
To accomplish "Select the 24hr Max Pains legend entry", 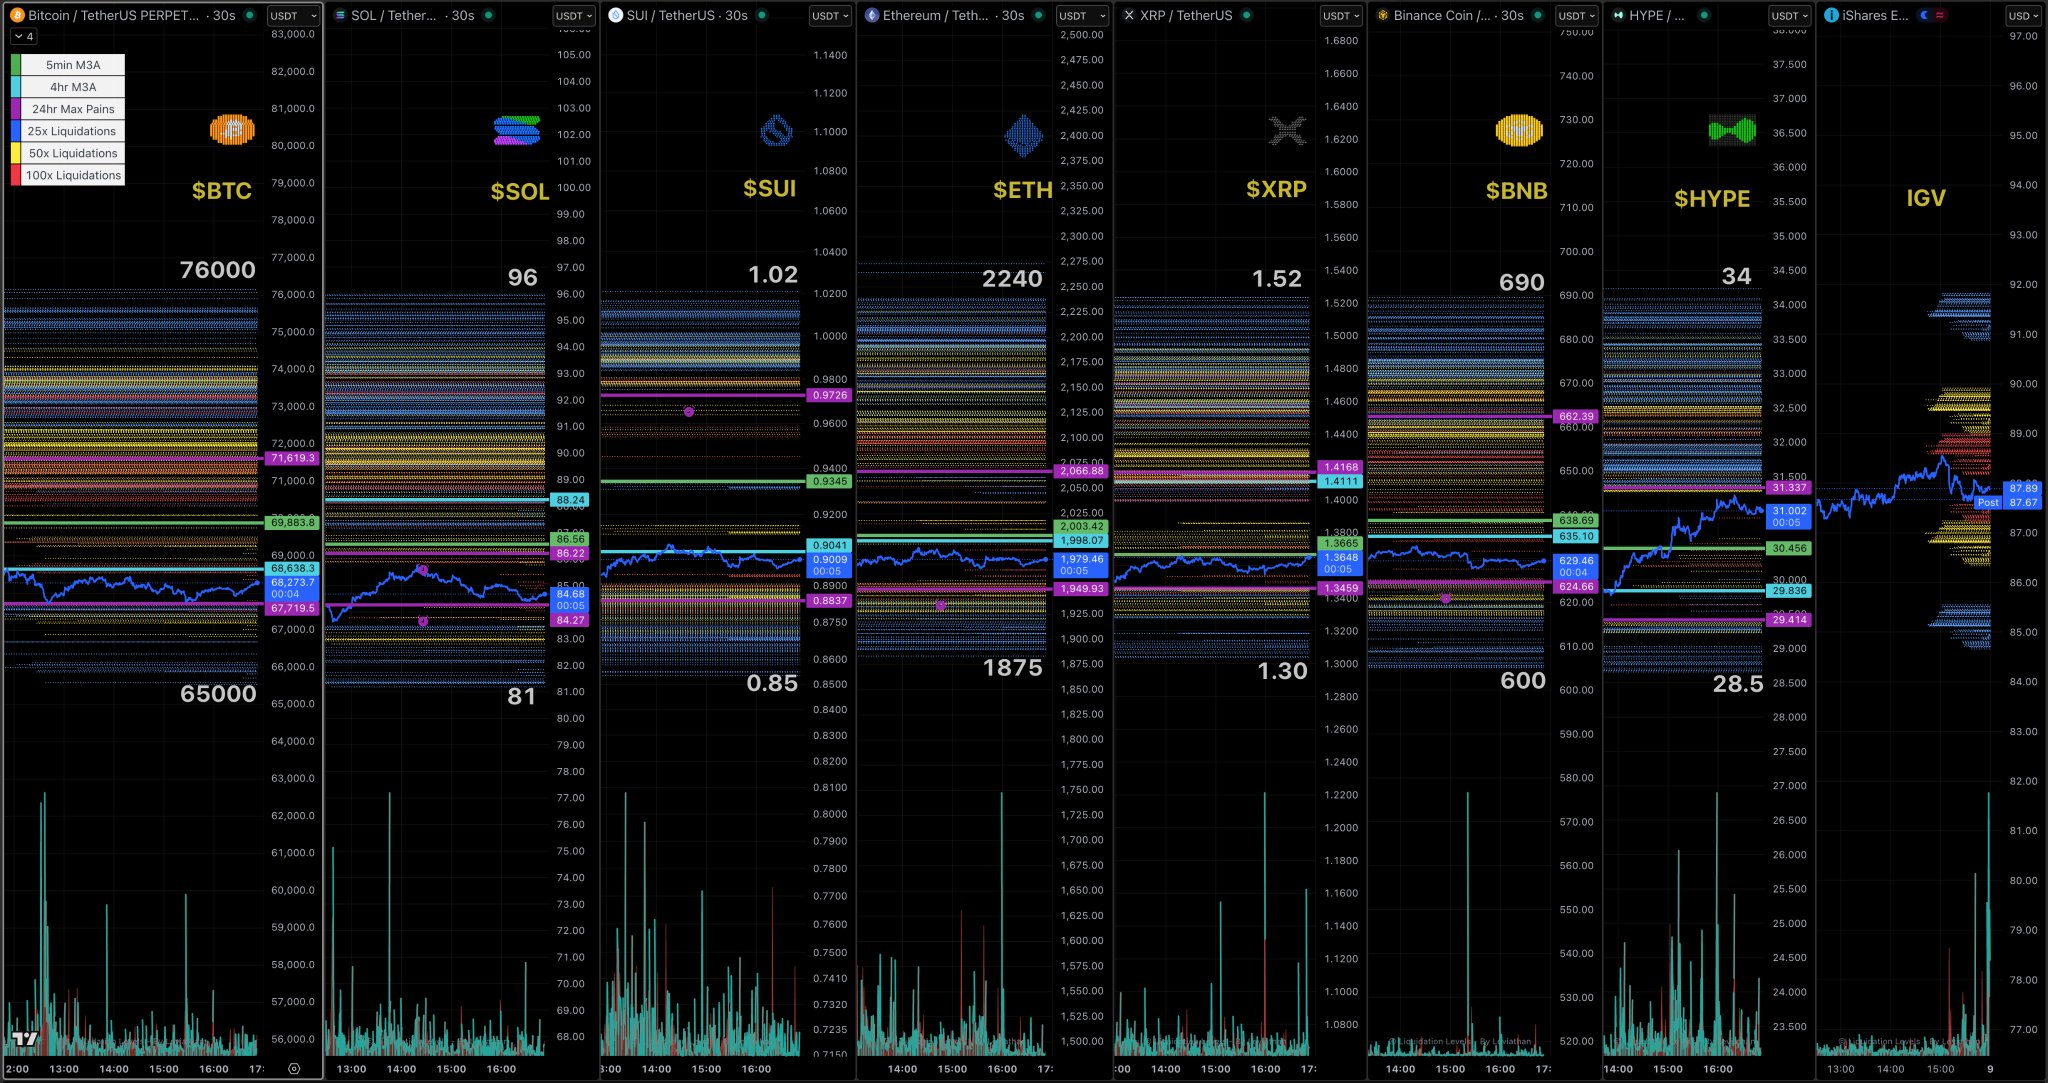I will [73, 109].
